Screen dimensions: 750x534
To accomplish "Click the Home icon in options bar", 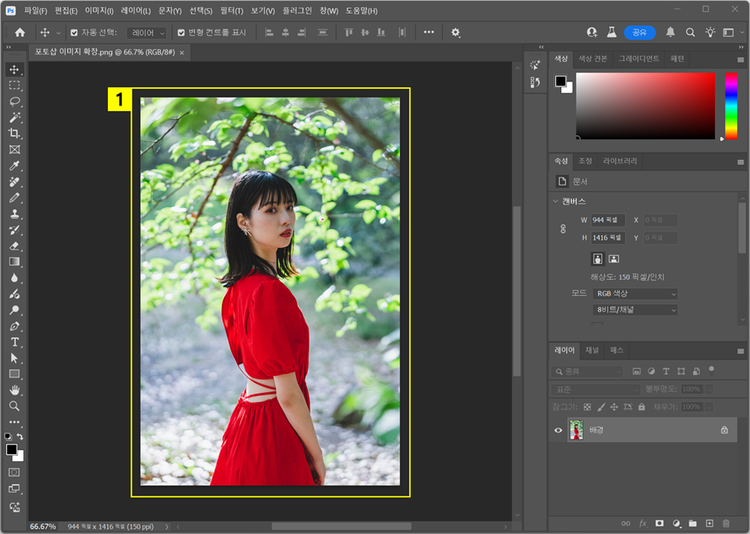I will point(19,32).
